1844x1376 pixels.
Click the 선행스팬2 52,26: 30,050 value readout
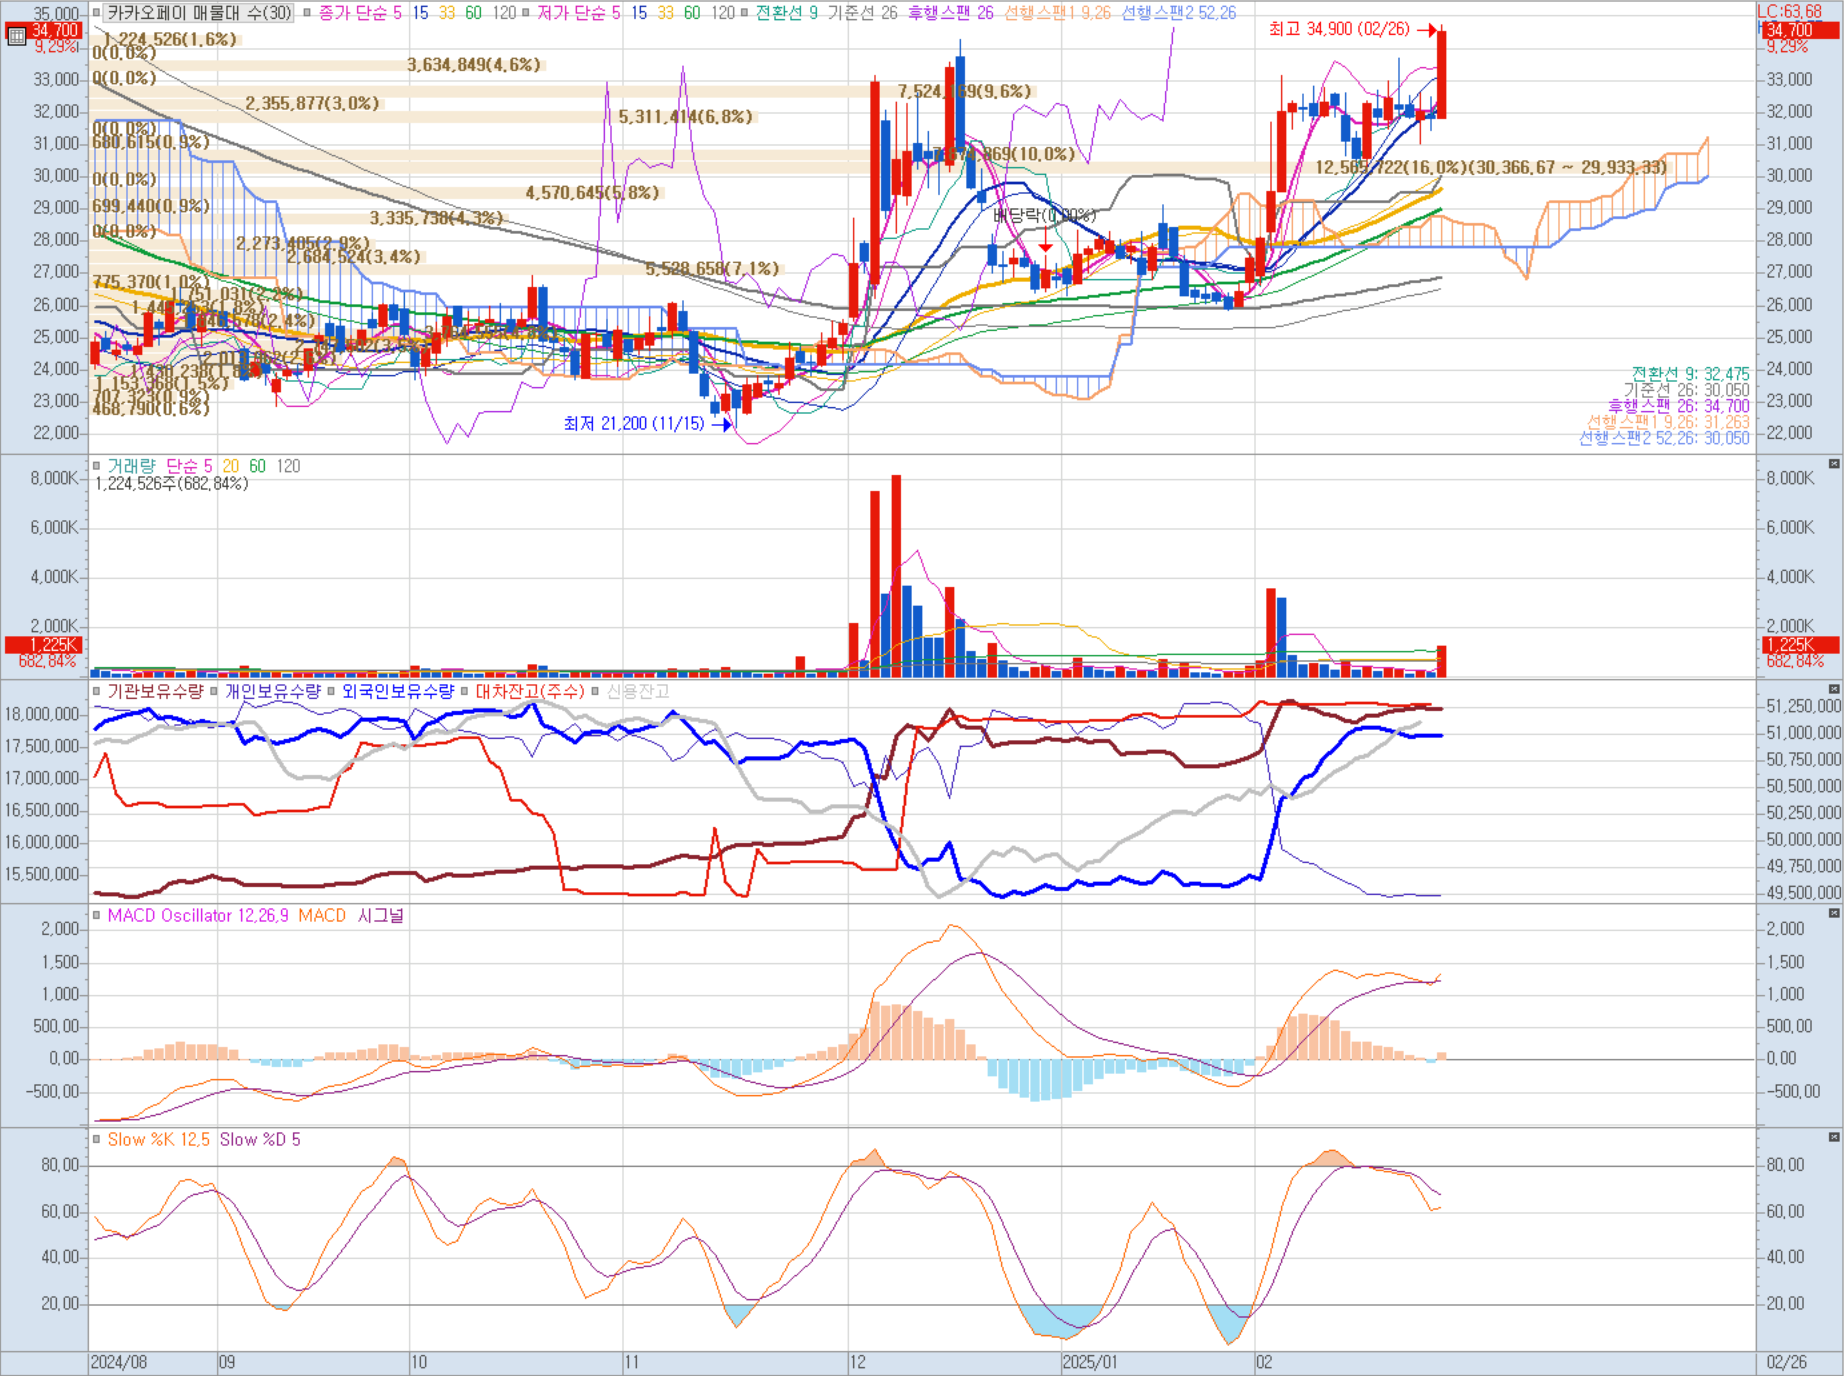[x=1664, y=438]
